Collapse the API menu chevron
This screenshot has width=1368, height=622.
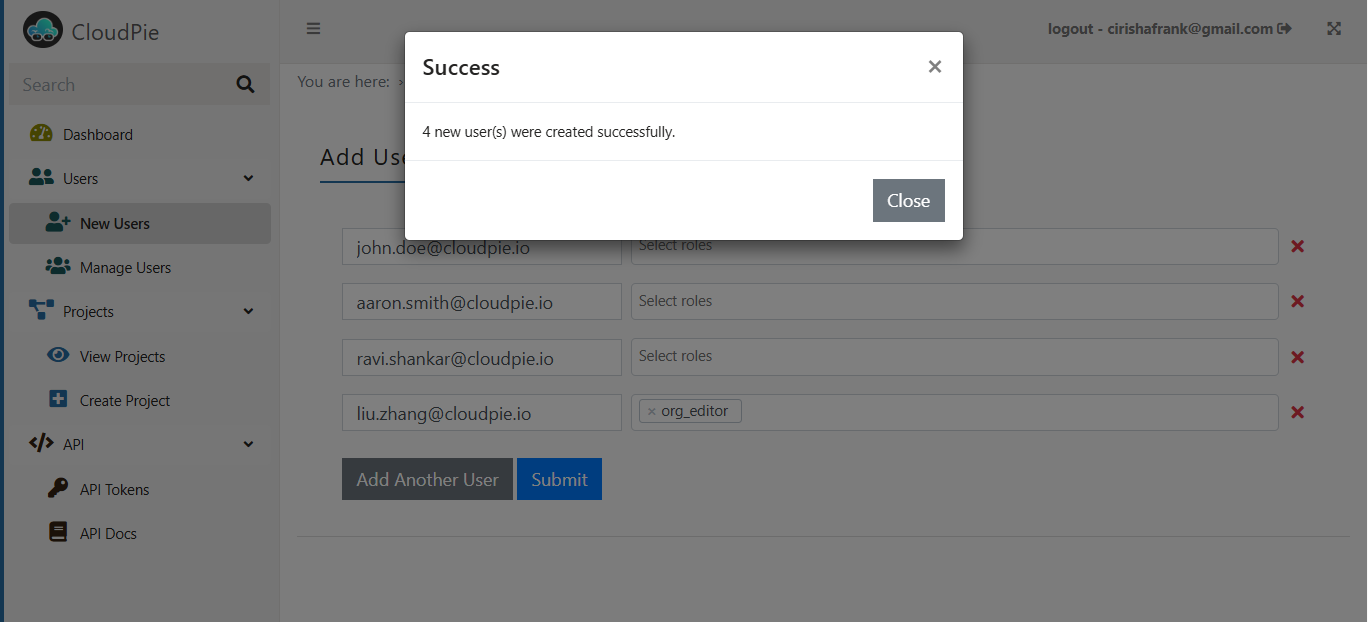(248, 444)
